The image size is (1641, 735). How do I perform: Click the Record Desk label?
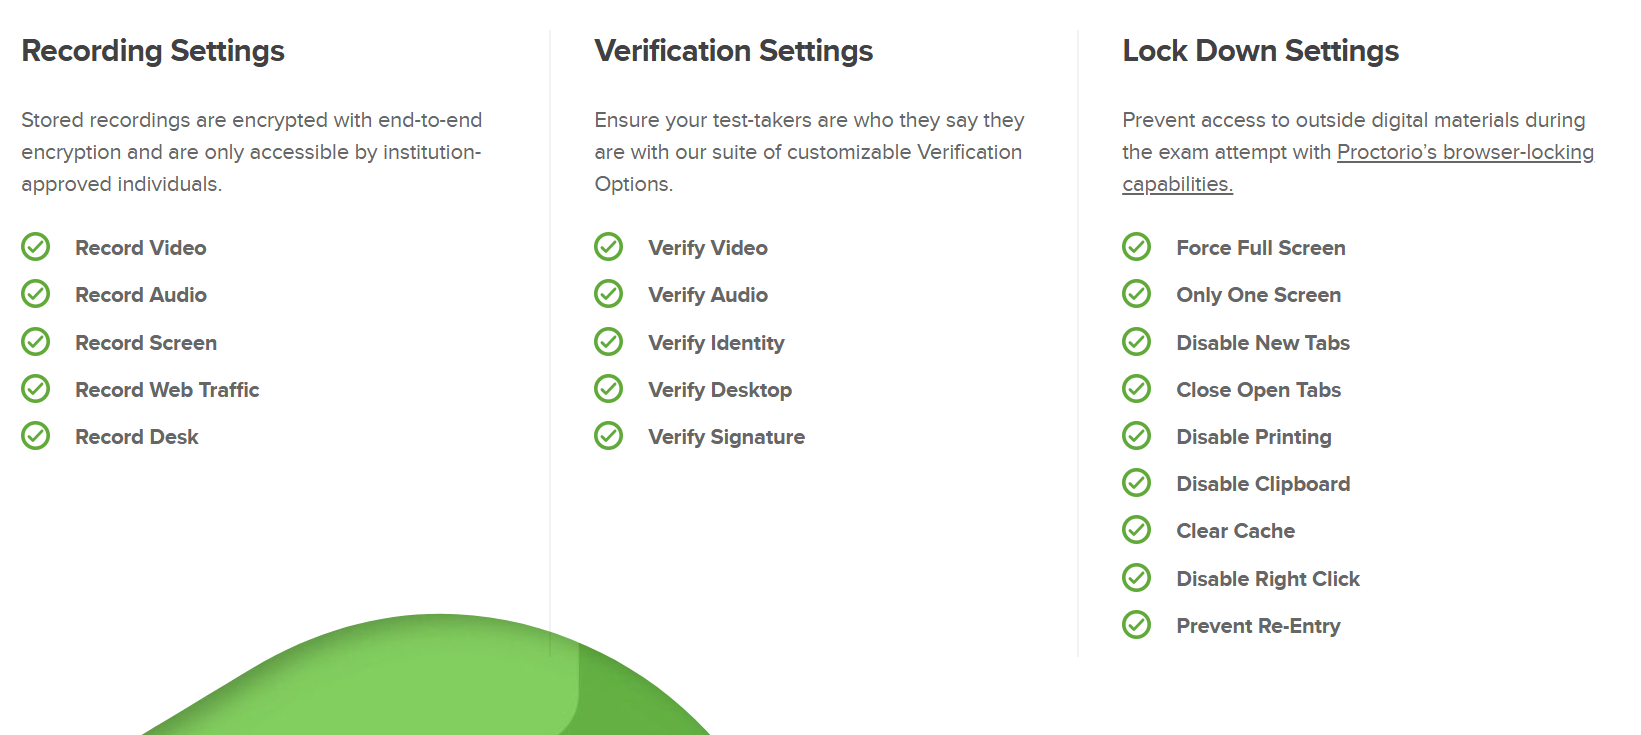point(137,437)
